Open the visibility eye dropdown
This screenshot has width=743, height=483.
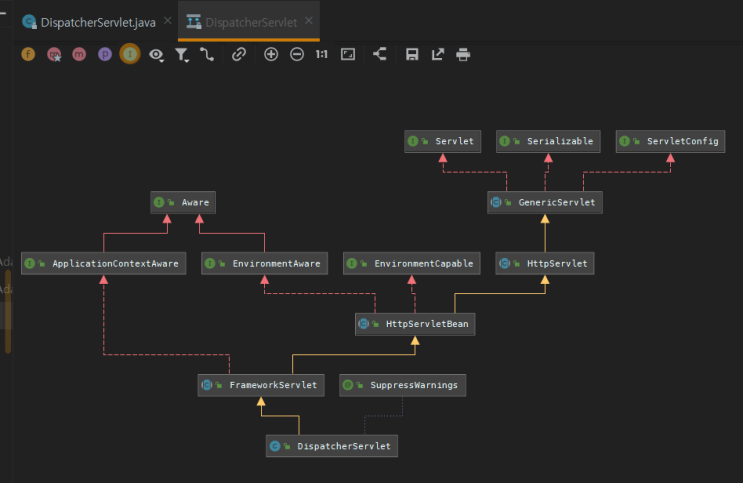[157, 55]
